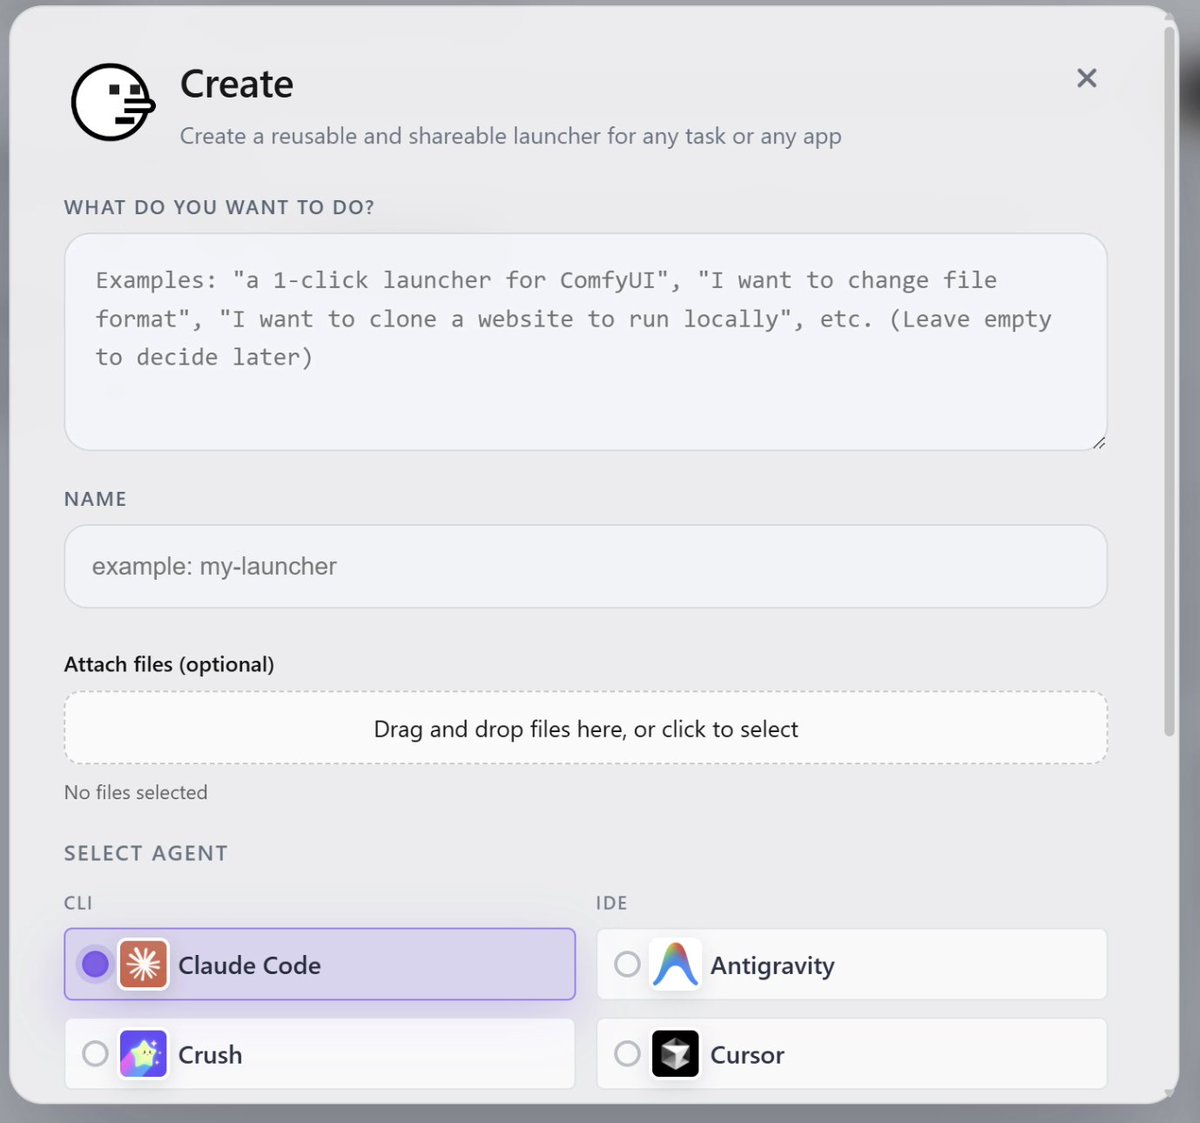Image resolution: width=1200 pixels, height=1123 pixels.
Task: Click the Name input field
Action: (585, 566)
